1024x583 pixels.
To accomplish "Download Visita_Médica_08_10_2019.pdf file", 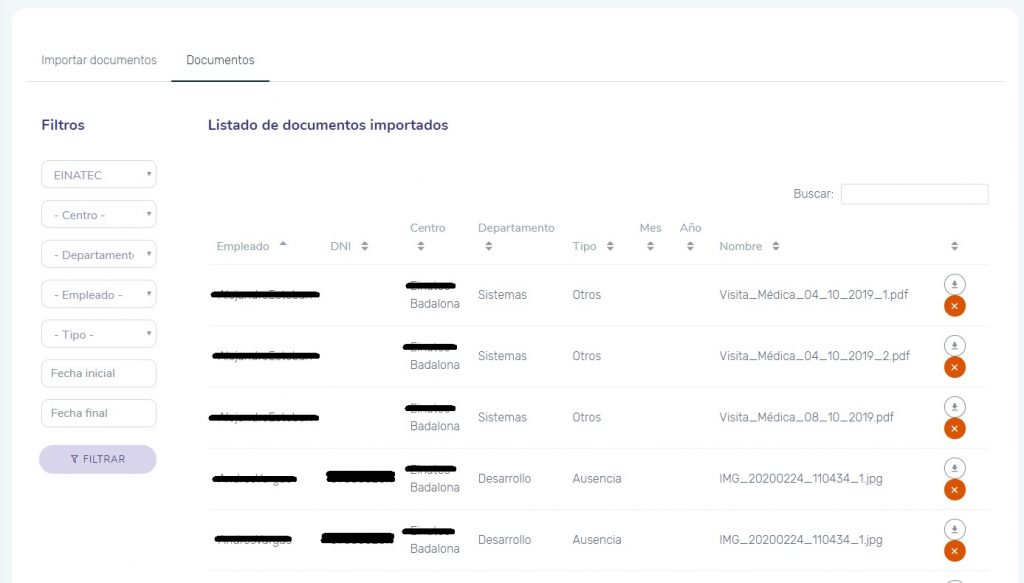I will (x=954, y=407).
